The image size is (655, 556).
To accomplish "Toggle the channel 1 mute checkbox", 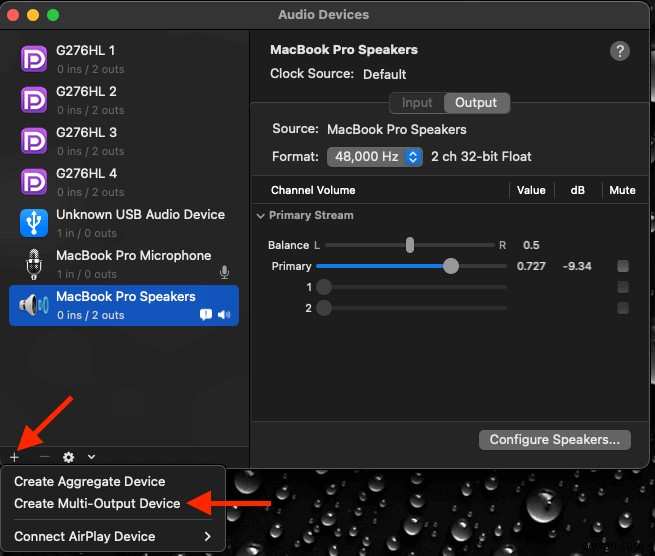I will point(623,287).
